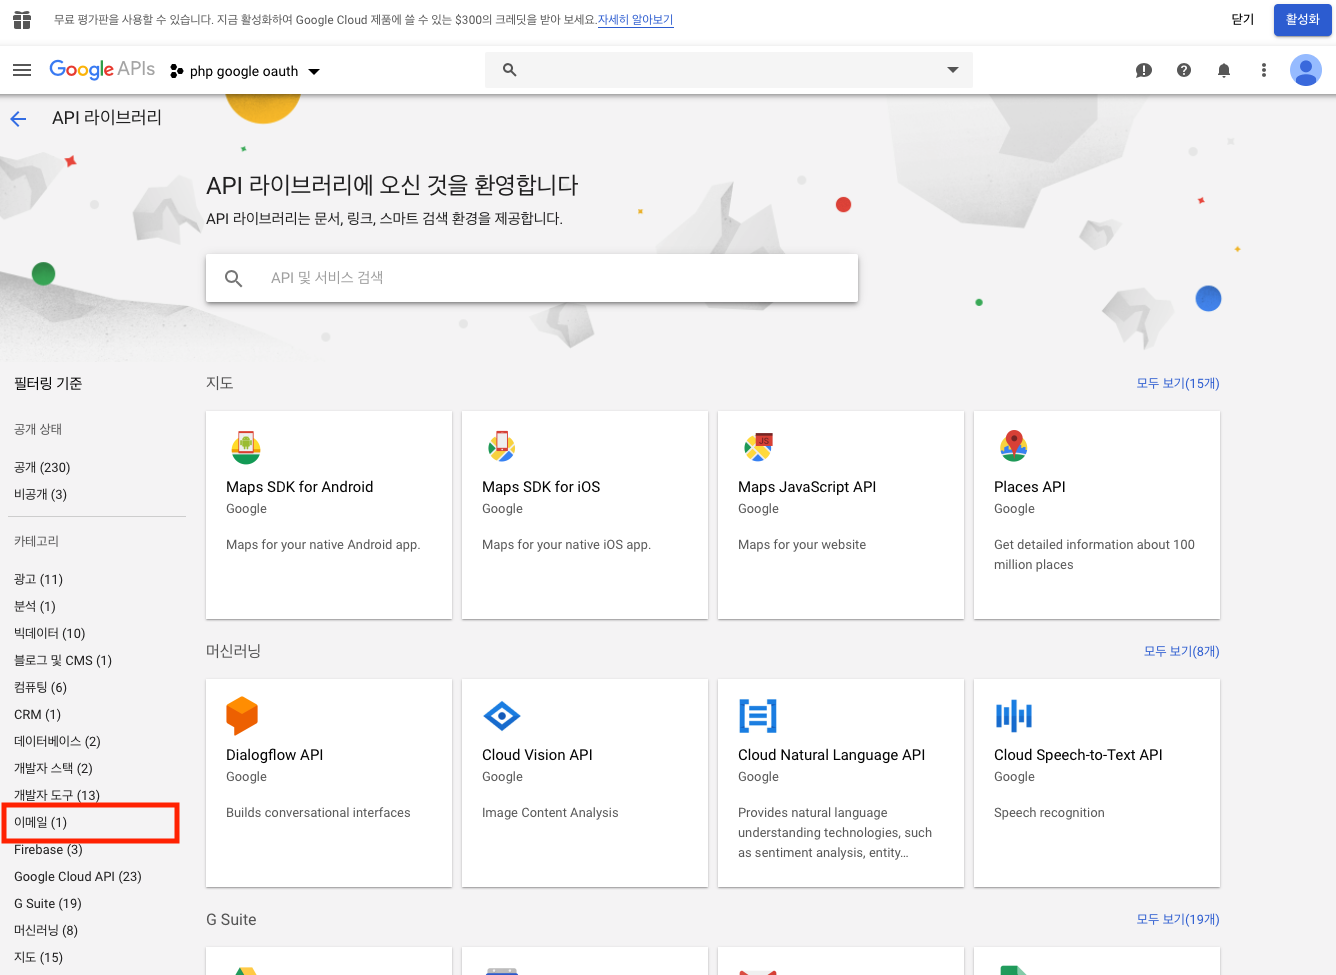Focus the top bar search field
This screenshot has height=975, width=1336.
click(729, 70)
